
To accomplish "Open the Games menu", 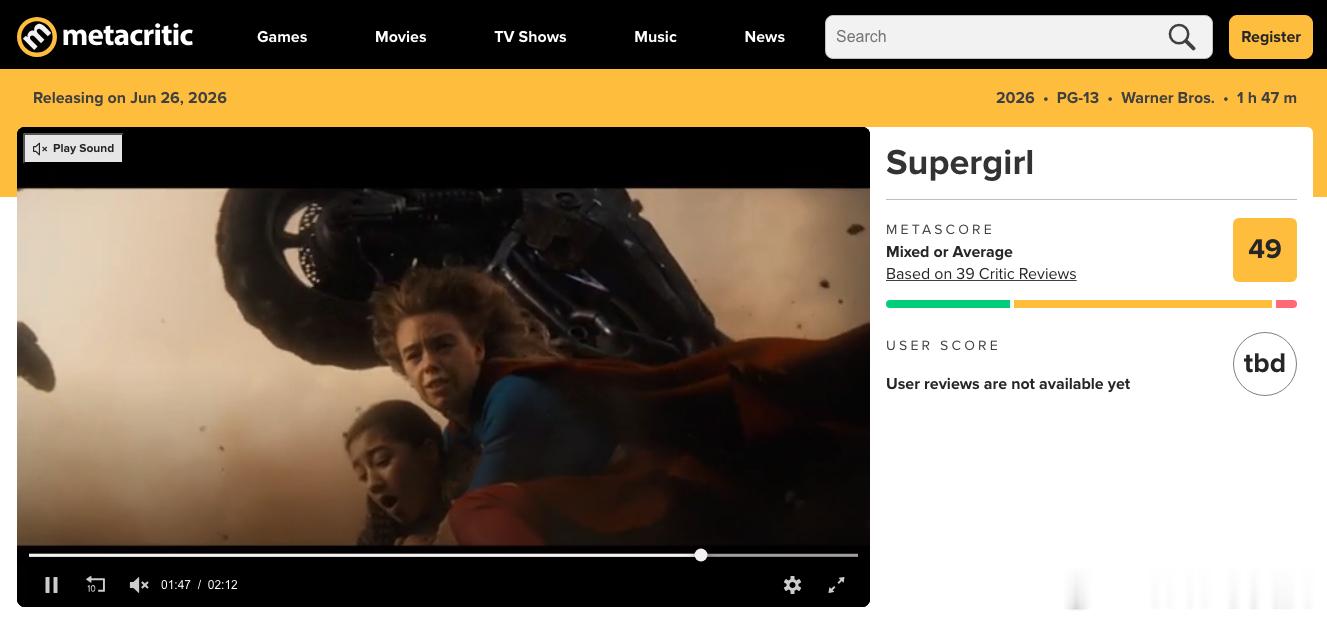I will click(x=282, y=37).
